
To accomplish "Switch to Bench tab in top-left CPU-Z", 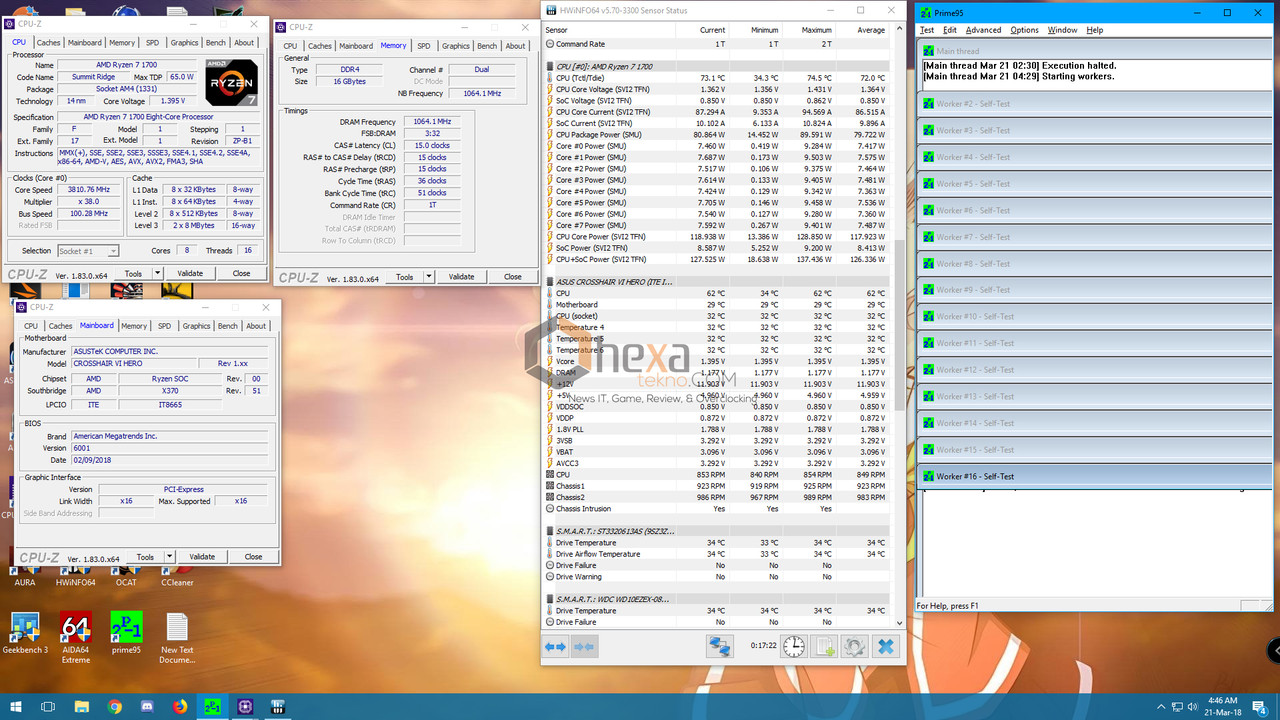I will click(215, 43).
